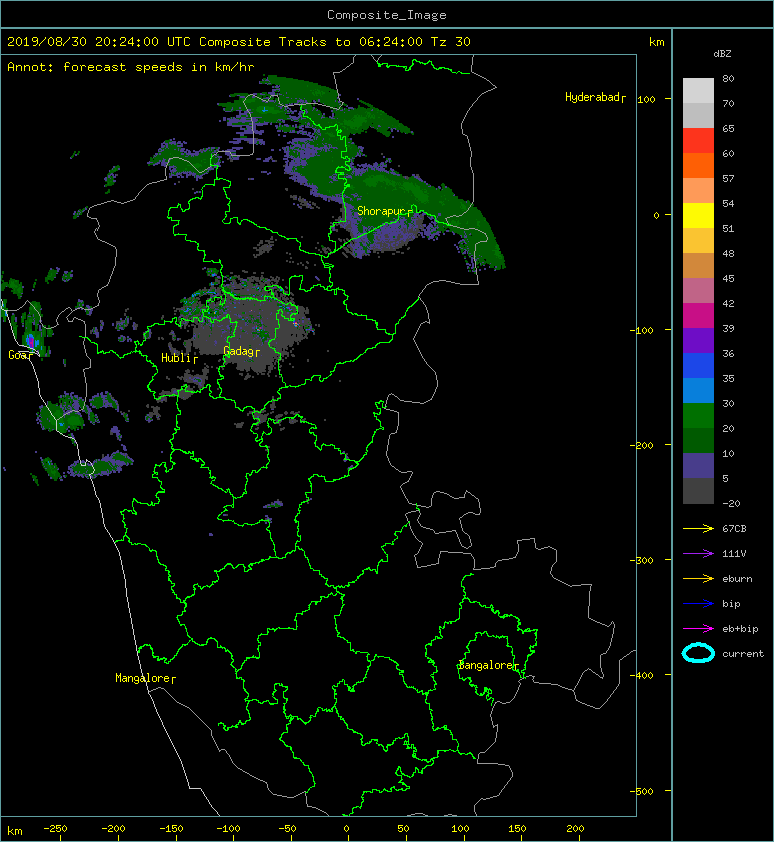Click the Goa label near coast
This screenshot has width=774, height=842.
(20, 355)
